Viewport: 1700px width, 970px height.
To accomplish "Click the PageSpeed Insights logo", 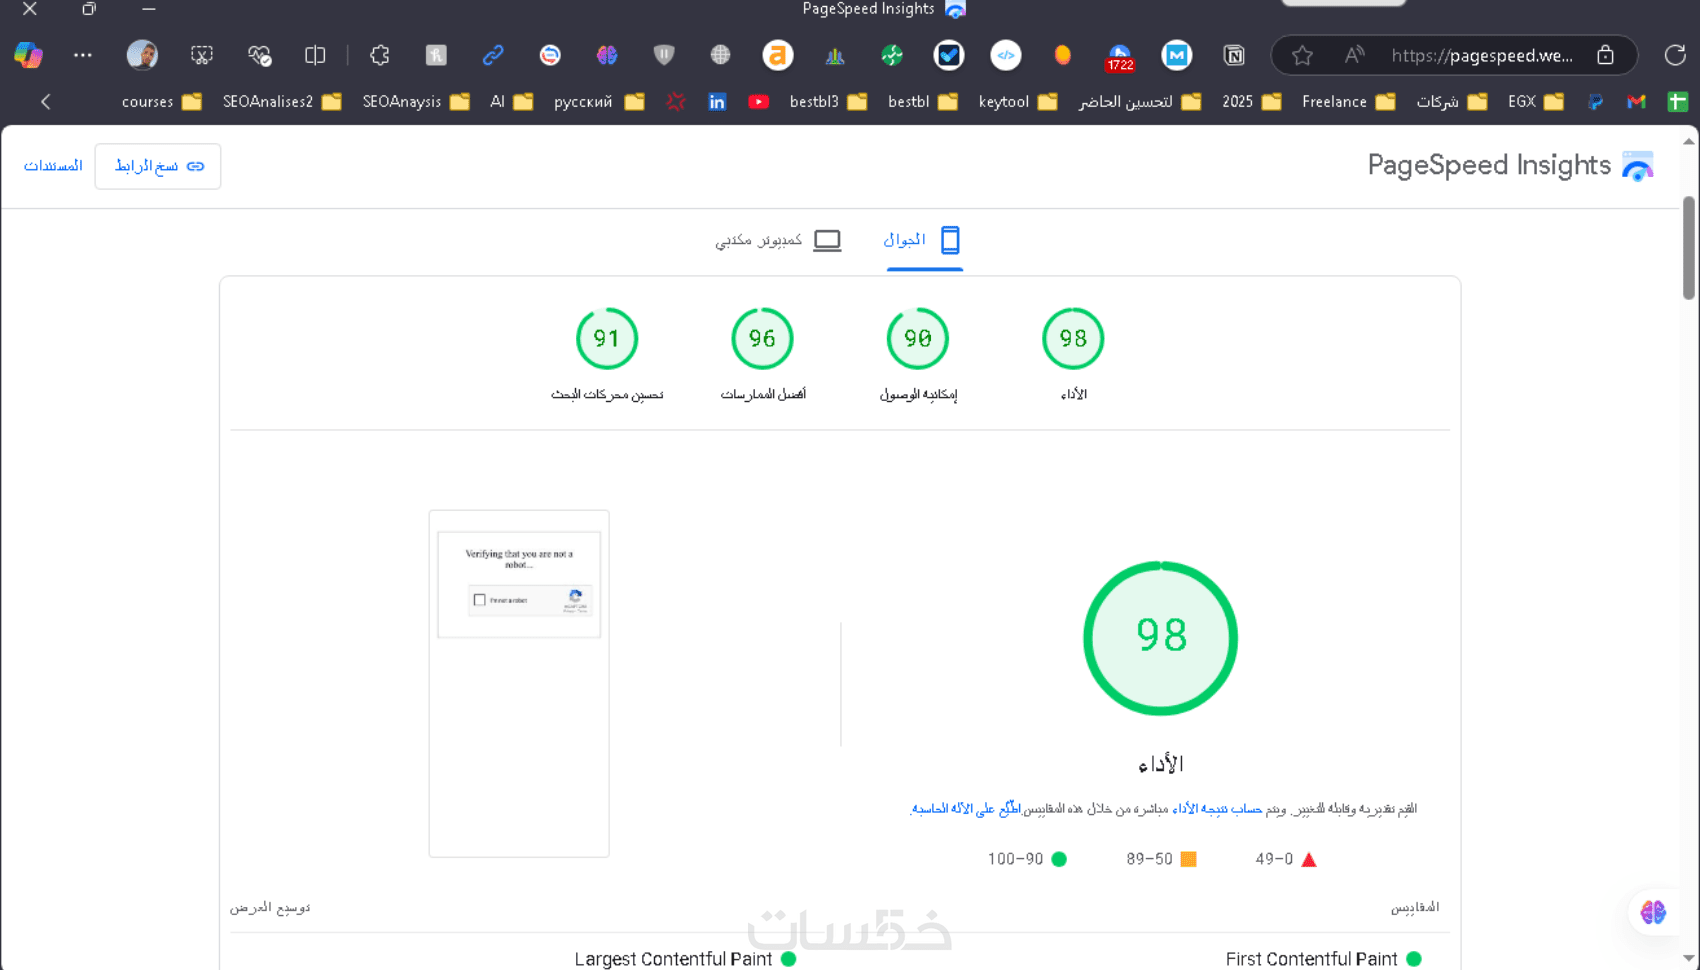I will [1511, 166].
